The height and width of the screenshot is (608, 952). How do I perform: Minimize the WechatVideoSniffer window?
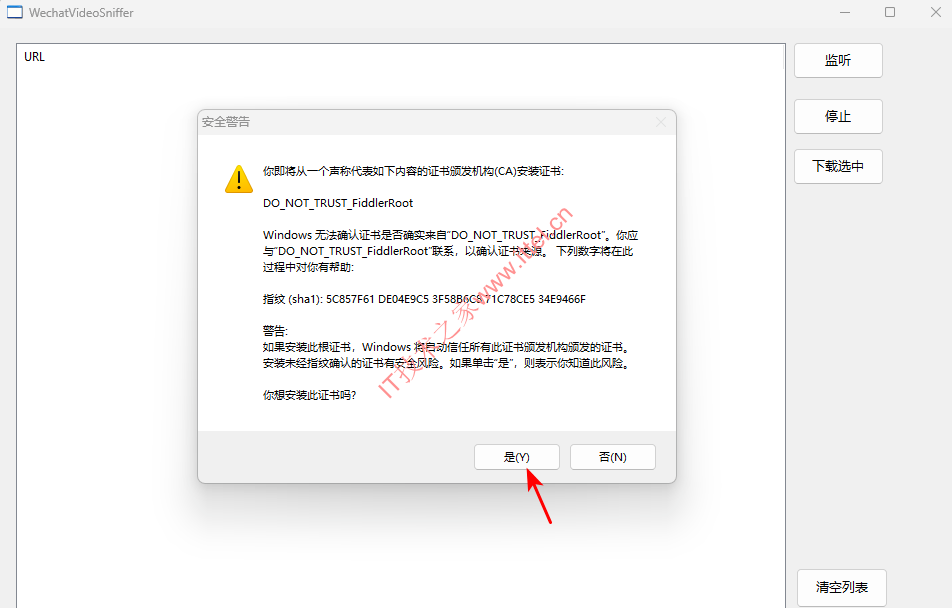(845, 12)
